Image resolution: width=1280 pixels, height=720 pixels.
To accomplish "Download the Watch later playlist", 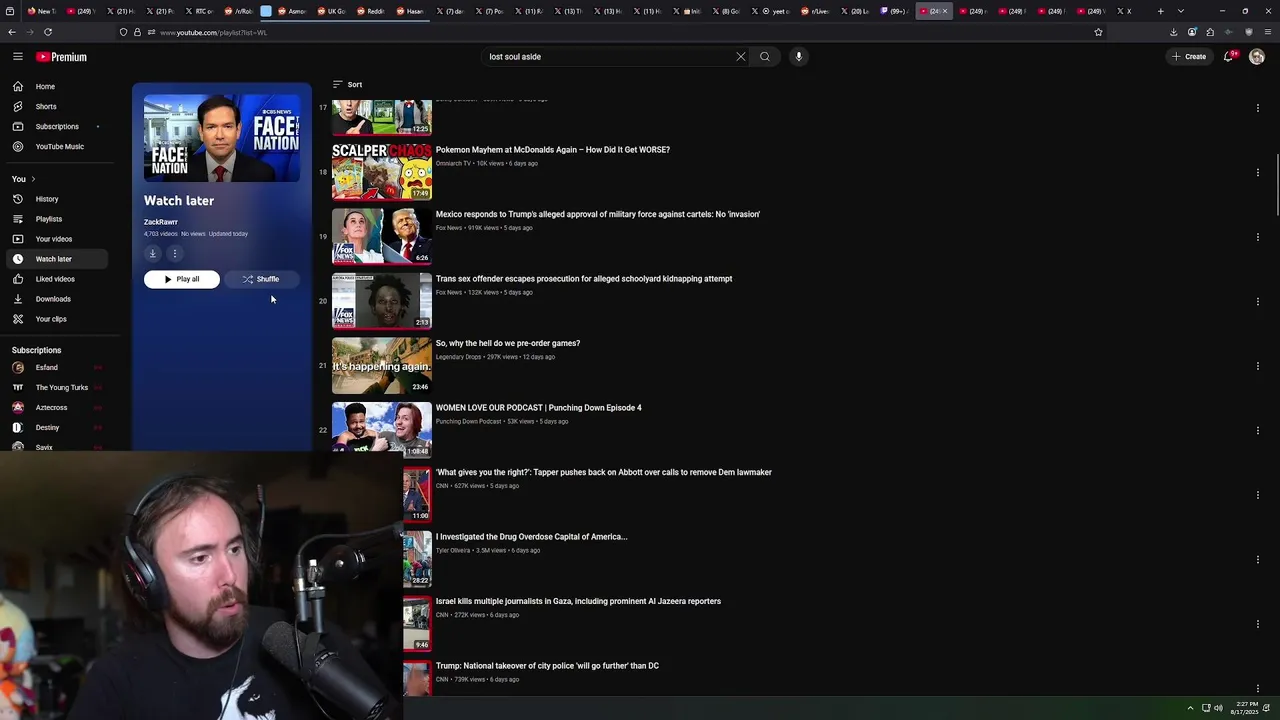I will [153, 254].
